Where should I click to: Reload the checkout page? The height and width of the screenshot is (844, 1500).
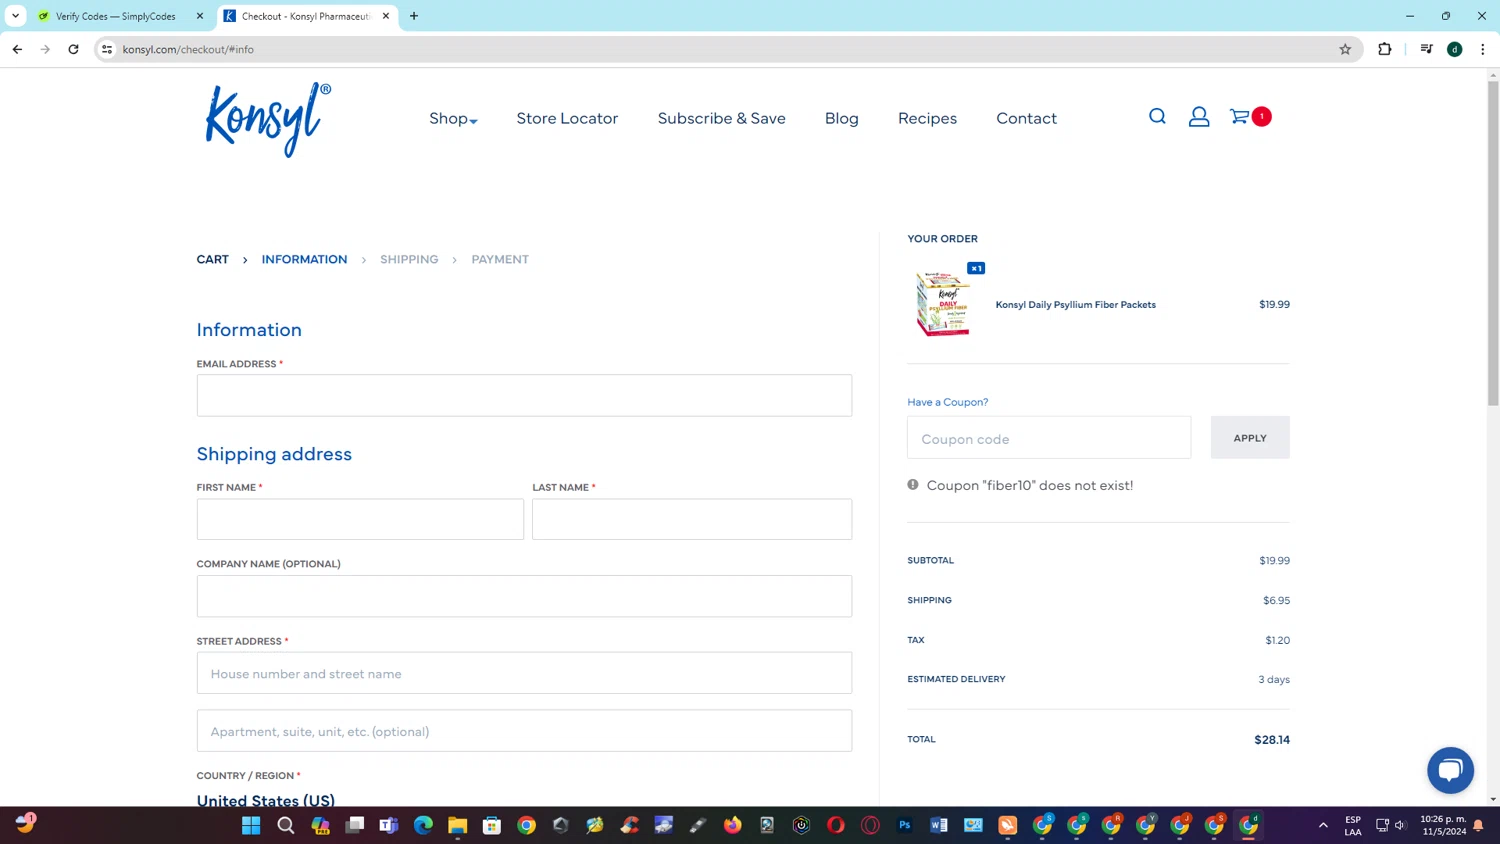click(x=73, y=49)
